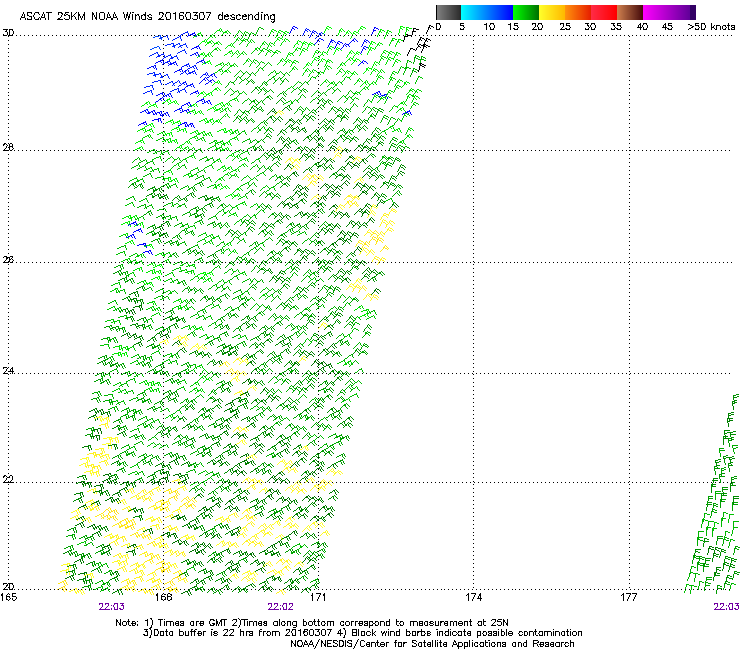Select the green 15–20 knots color segment

pos(526,12)
